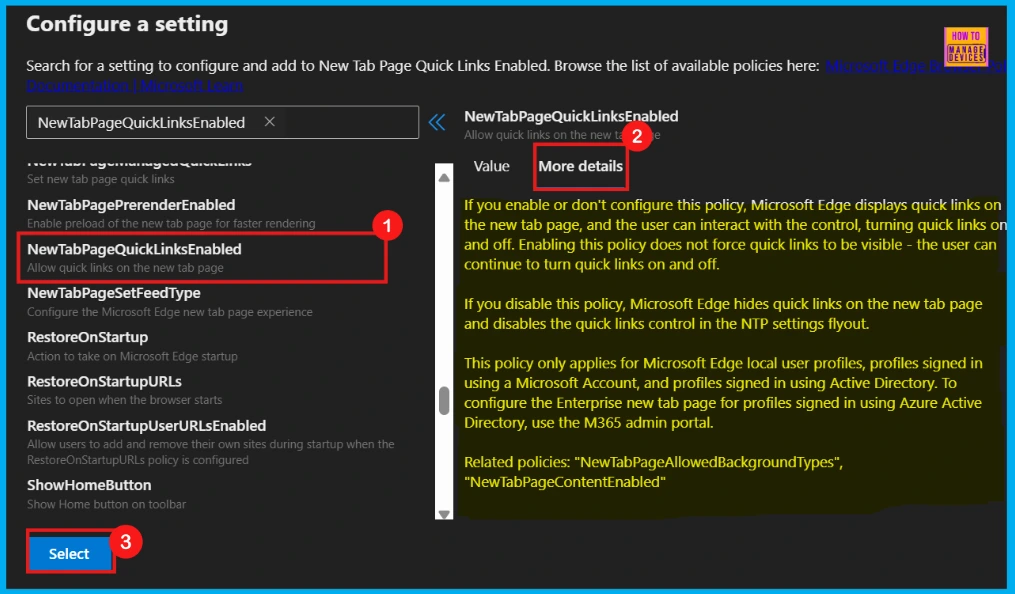
Task: Collapse panel with double chevron icon
Action: (437, 122)
